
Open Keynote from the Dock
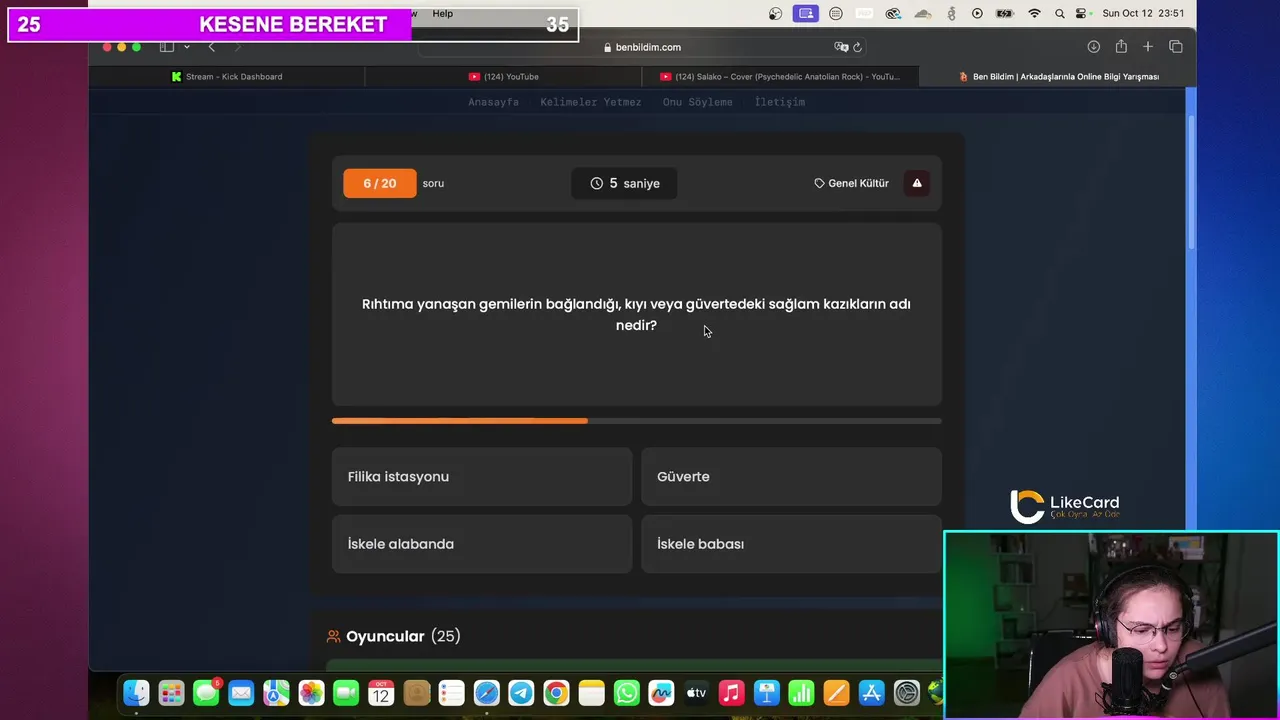pyautogui.click(x=766, y=693)
